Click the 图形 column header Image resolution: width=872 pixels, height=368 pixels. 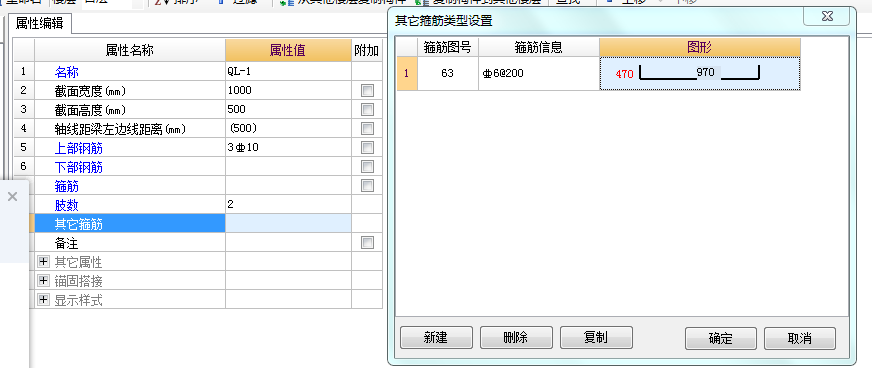tap(700, 47)
